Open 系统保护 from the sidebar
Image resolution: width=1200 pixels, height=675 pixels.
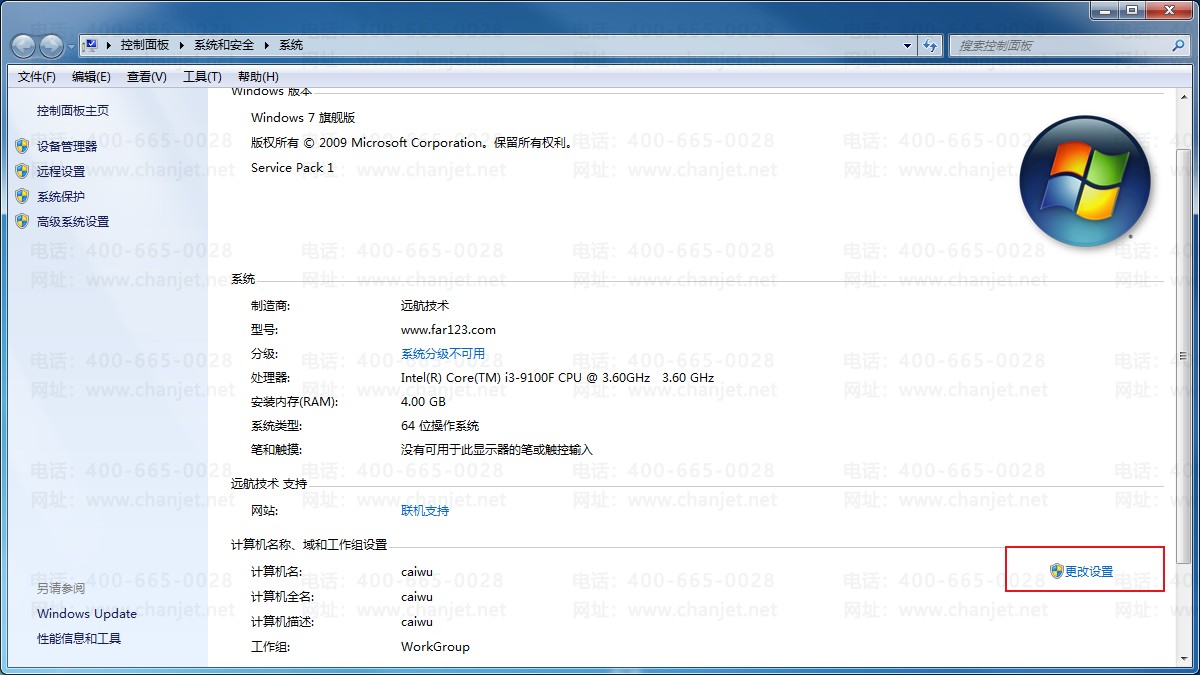[61, 196]
